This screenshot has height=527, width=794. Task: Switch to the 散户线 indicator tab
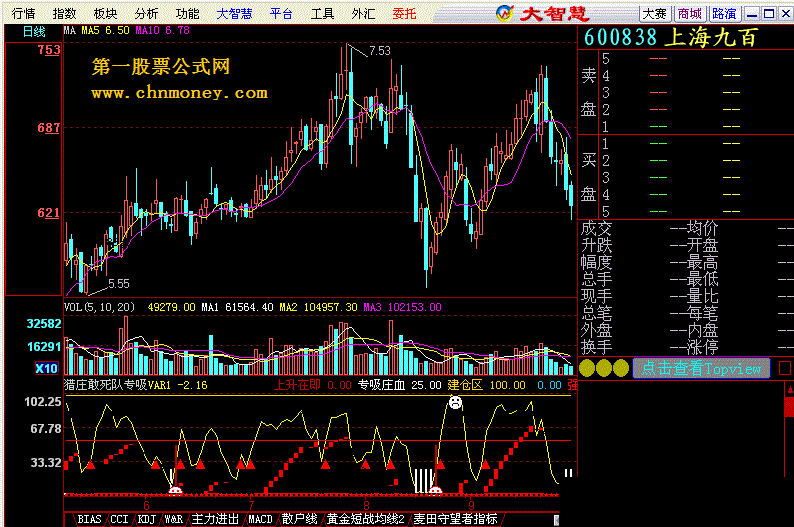(299, 519)
